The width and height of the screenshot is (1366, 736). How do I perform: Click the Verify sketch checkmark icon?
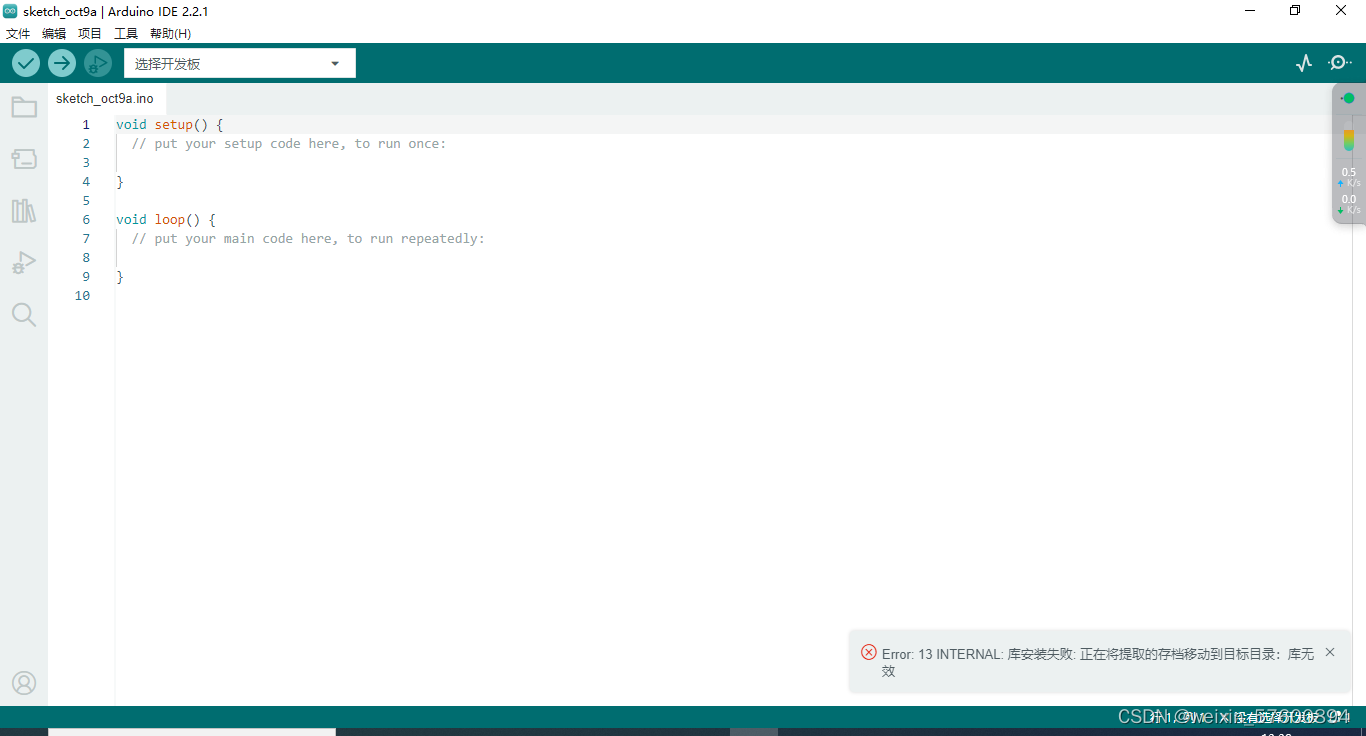point(25,62)
